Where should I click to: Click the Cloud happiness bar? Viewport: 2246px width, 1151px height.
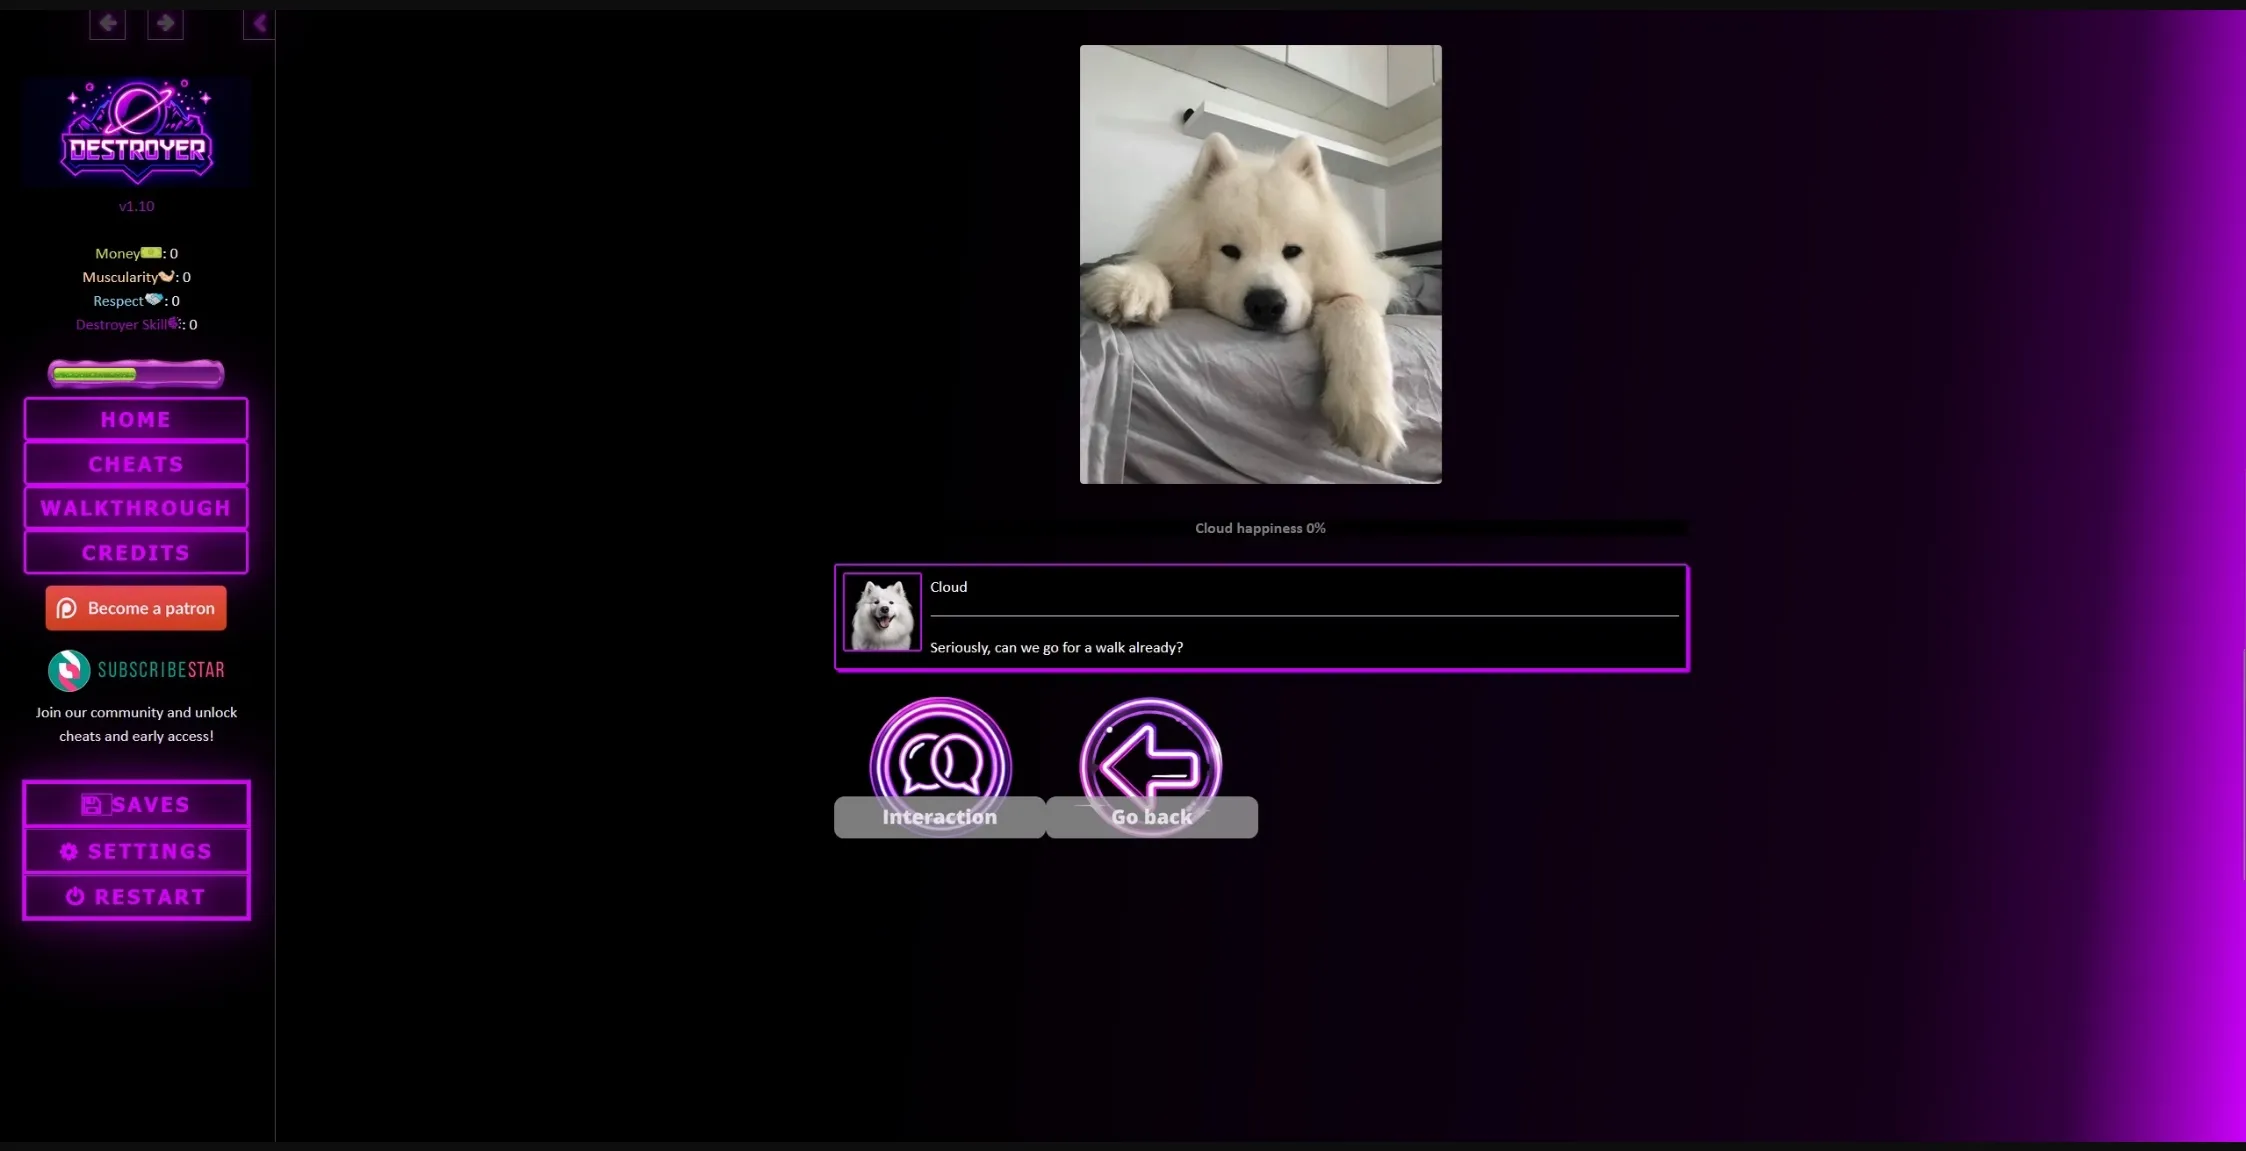[x=1260, y=528]
